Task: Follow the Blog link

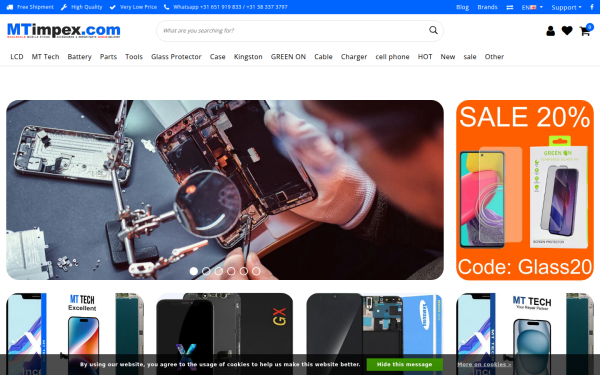Action: tap(462, 7)
